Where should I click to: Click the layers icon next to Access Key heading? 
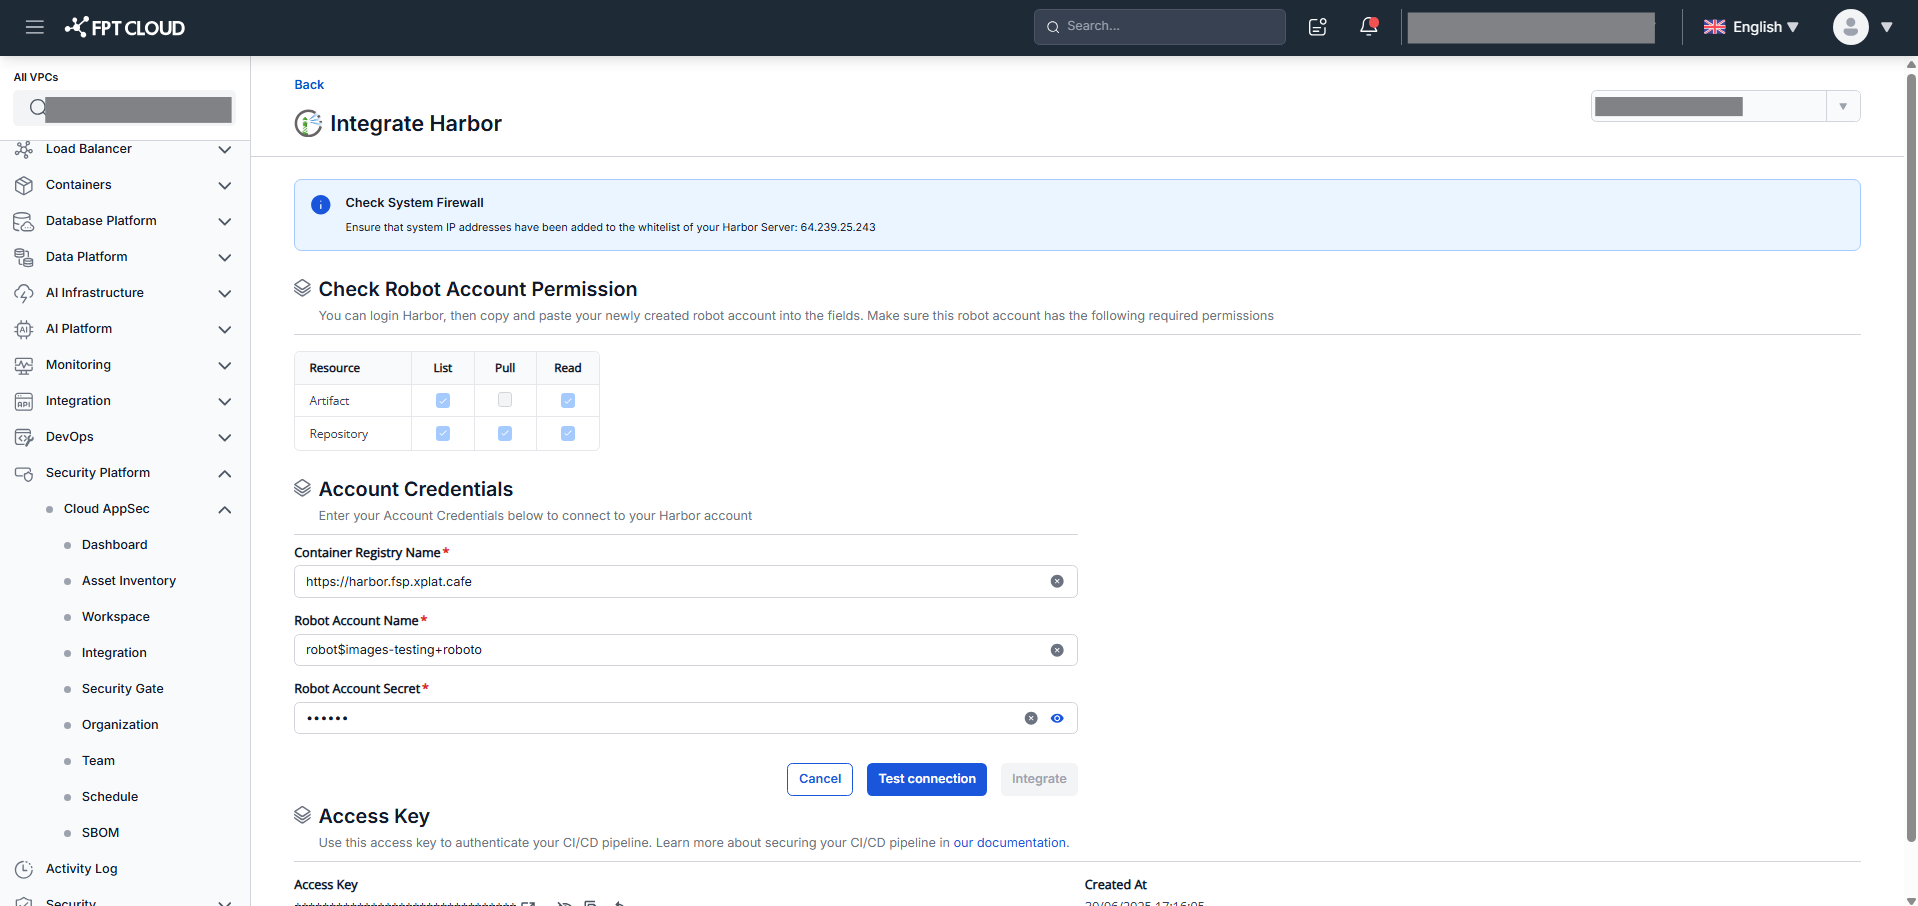tap(302, 815)
